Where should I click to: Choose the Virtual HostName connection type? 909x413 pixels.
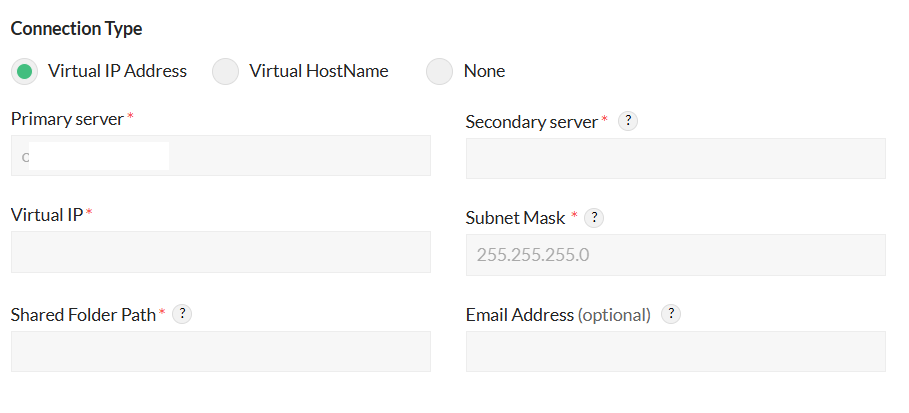click(226, 71)
